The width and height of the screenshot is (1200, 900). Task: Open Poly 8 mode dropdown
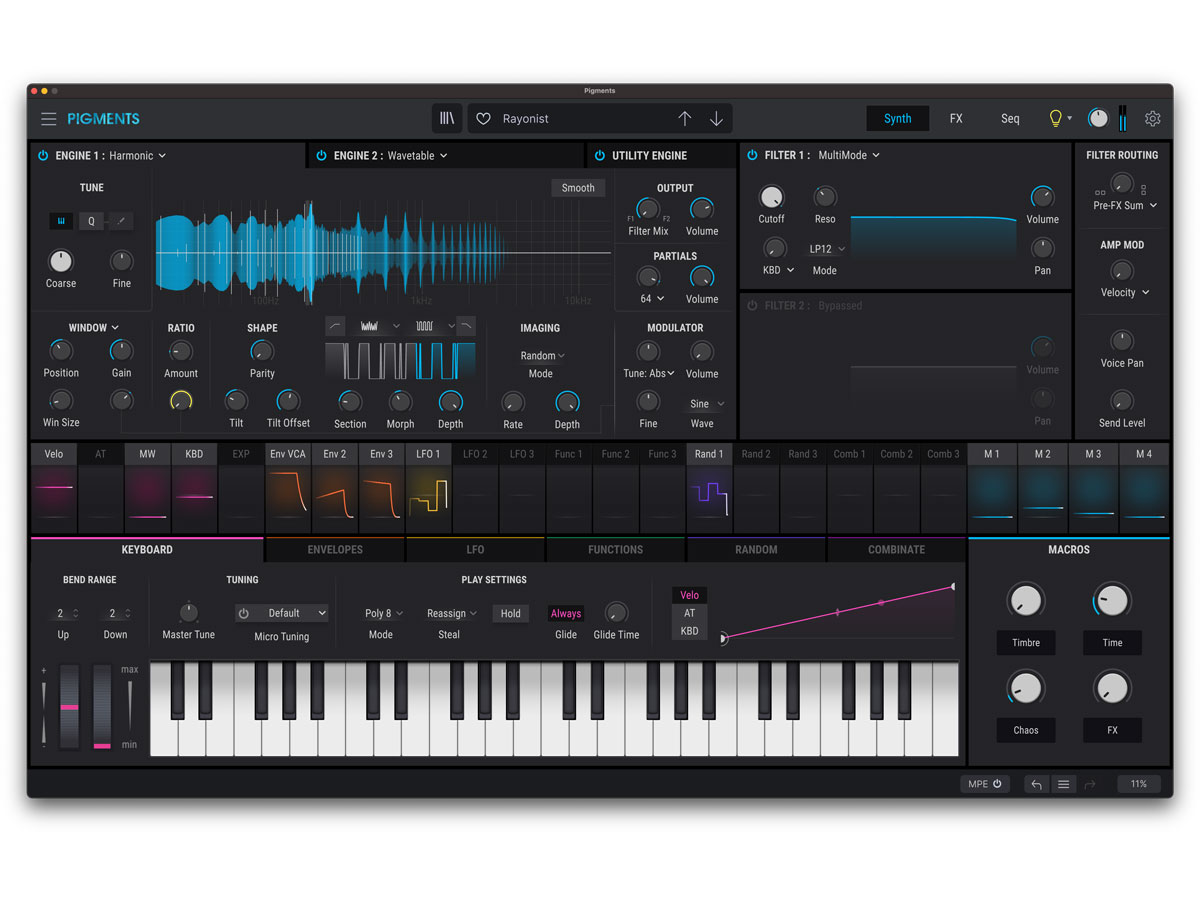pyautogui.click(x=384, y=614)
